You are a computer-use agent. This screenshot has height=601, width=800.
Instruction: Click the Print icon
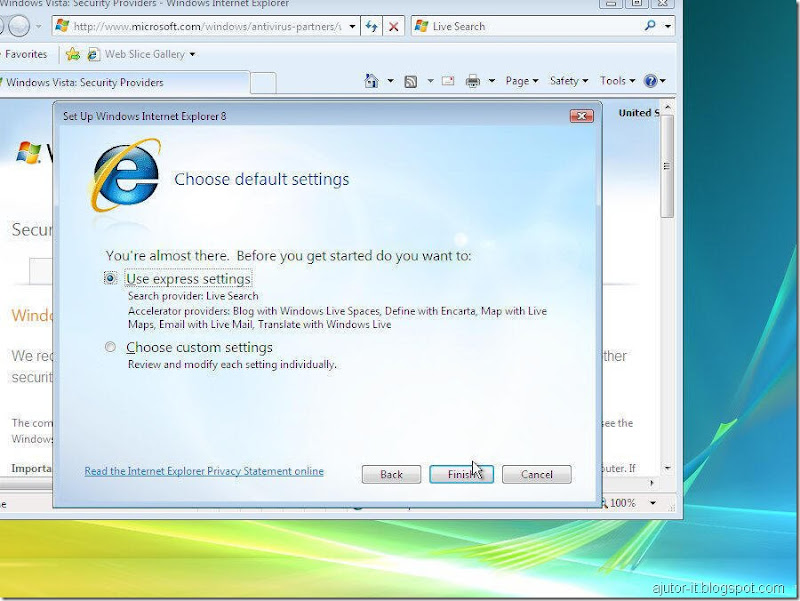point(473,81)
